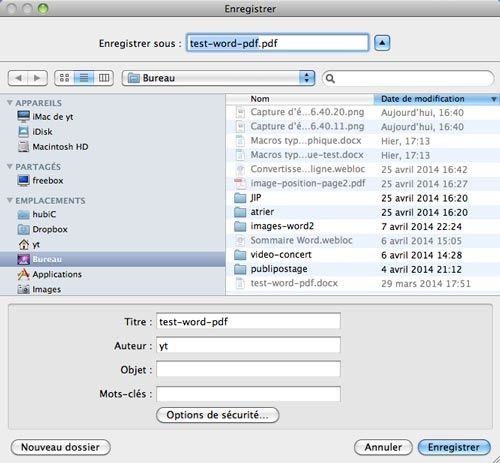Image resolution: width=500 pixels, height=463 pixels.
Task: Create a Nouveau dossier
Action: (x=61, y=447)
